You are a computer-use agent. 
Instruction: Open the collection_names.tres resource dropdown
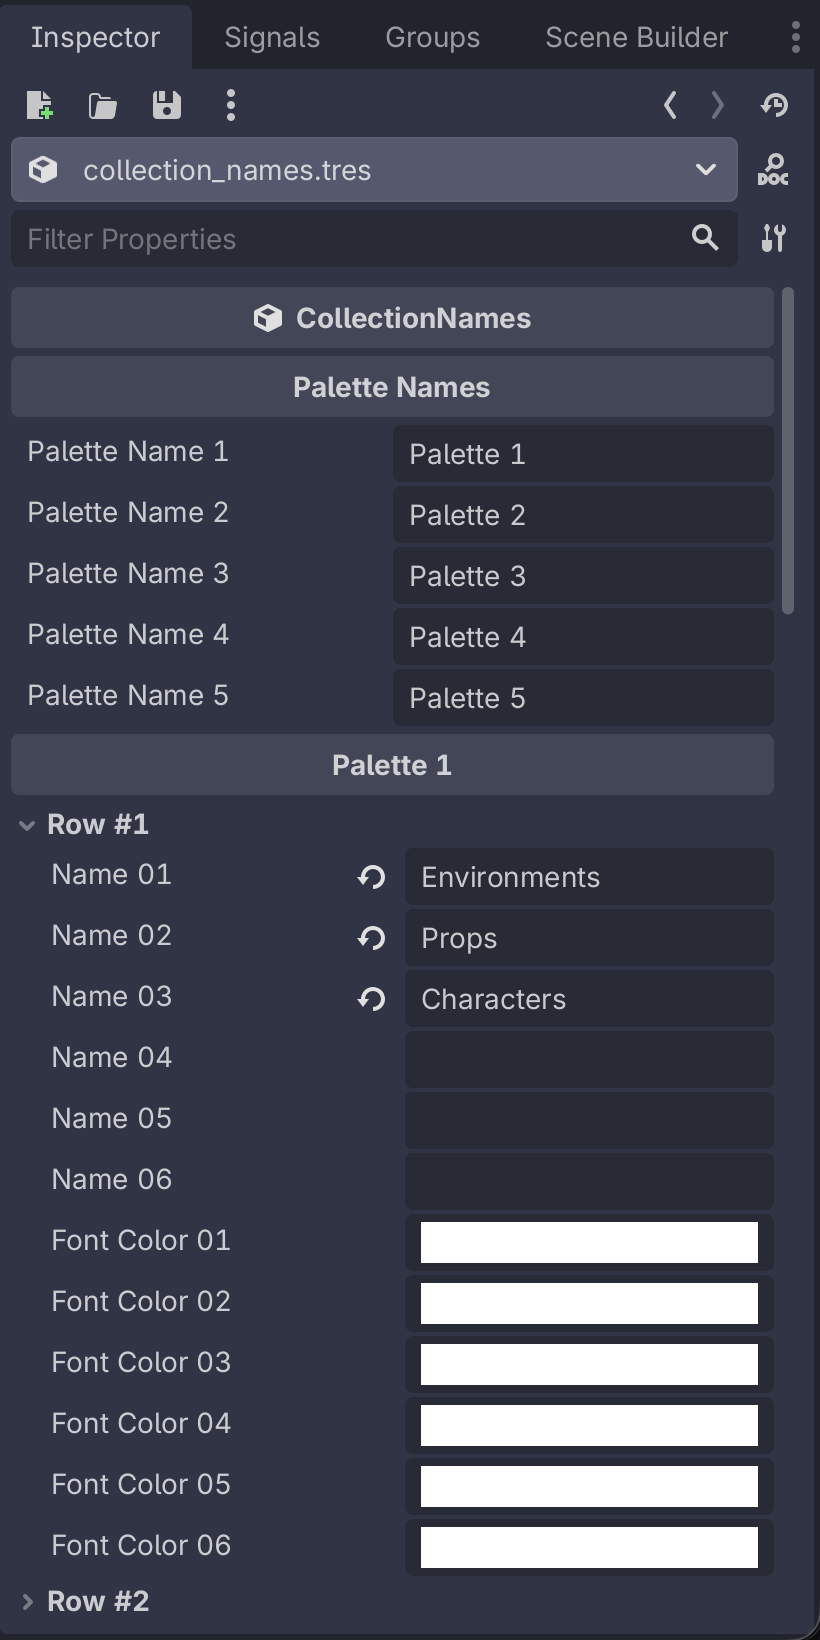(707, 170)
